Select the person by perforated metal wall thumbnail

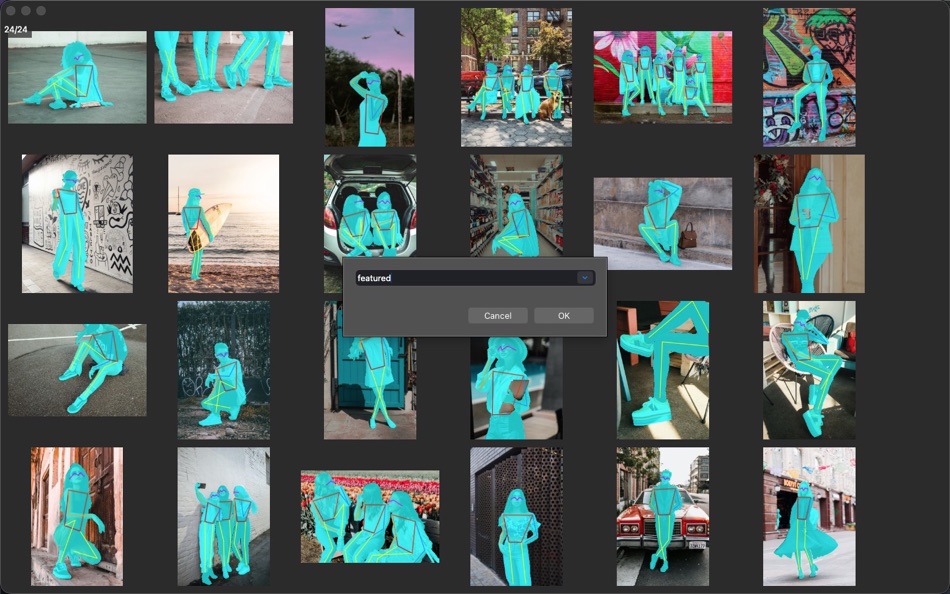point(516,516)
